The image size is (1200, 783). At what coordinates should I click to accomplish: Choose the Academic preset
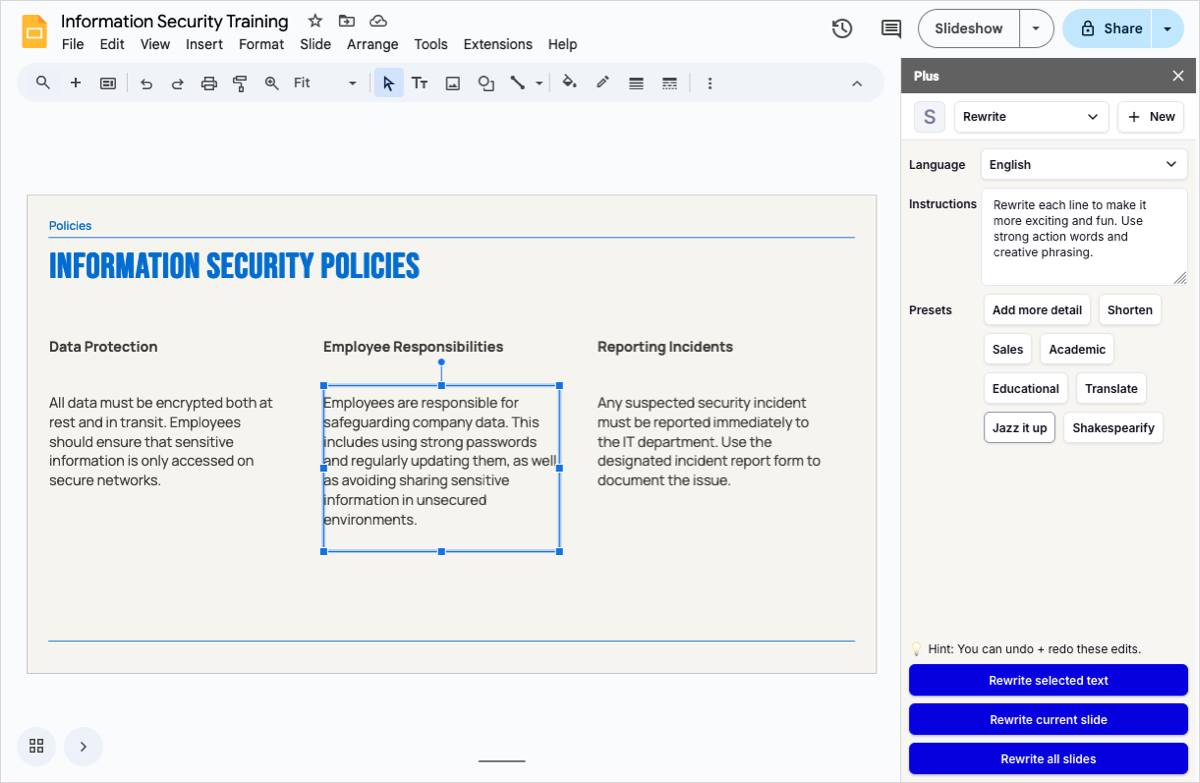click(x=1077, y=349)
